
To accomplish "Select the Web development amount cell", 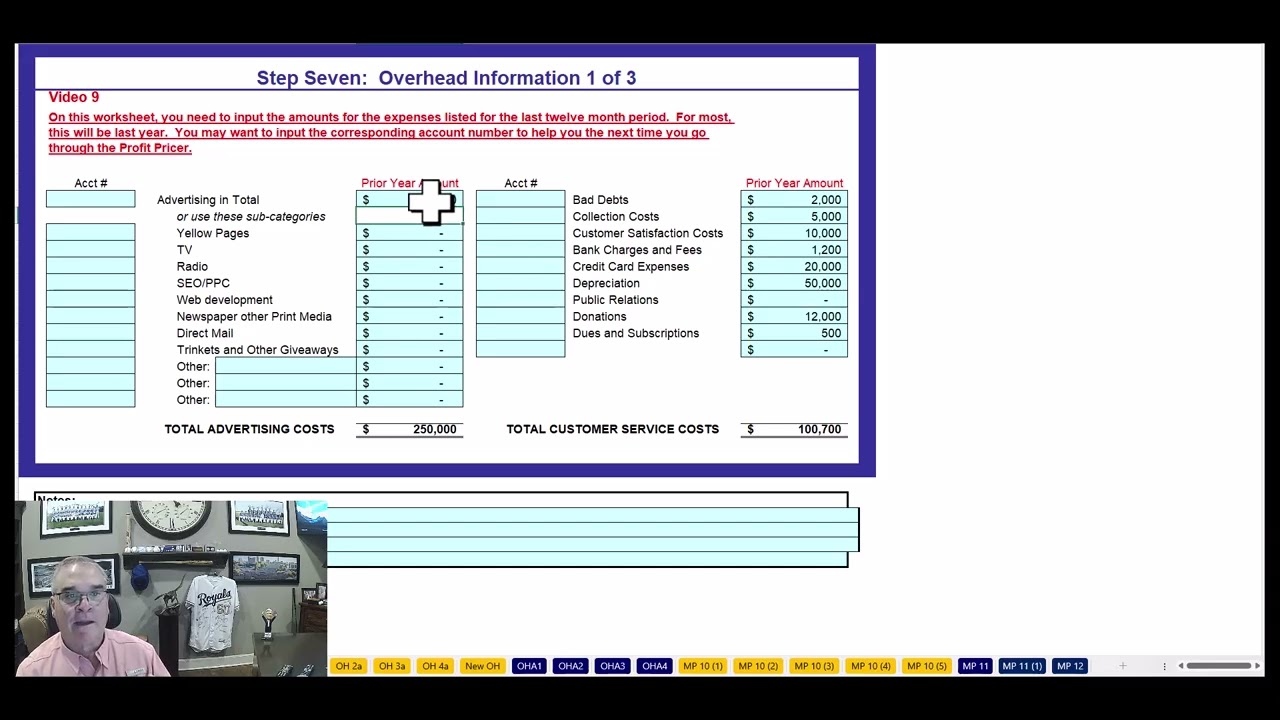I will (410, 300).
